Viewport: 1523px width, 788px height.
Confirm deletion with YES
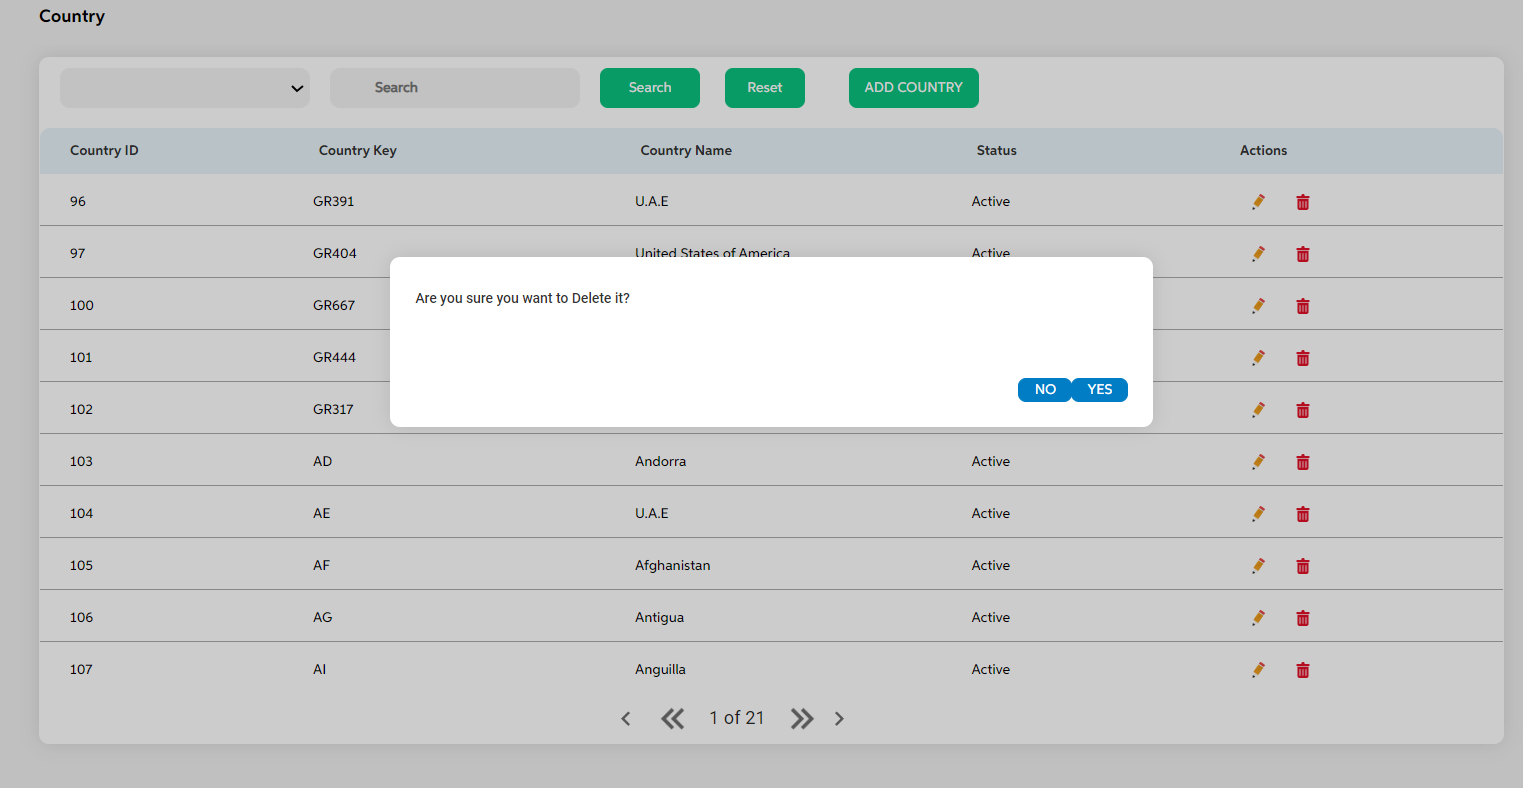(1100, 390)
